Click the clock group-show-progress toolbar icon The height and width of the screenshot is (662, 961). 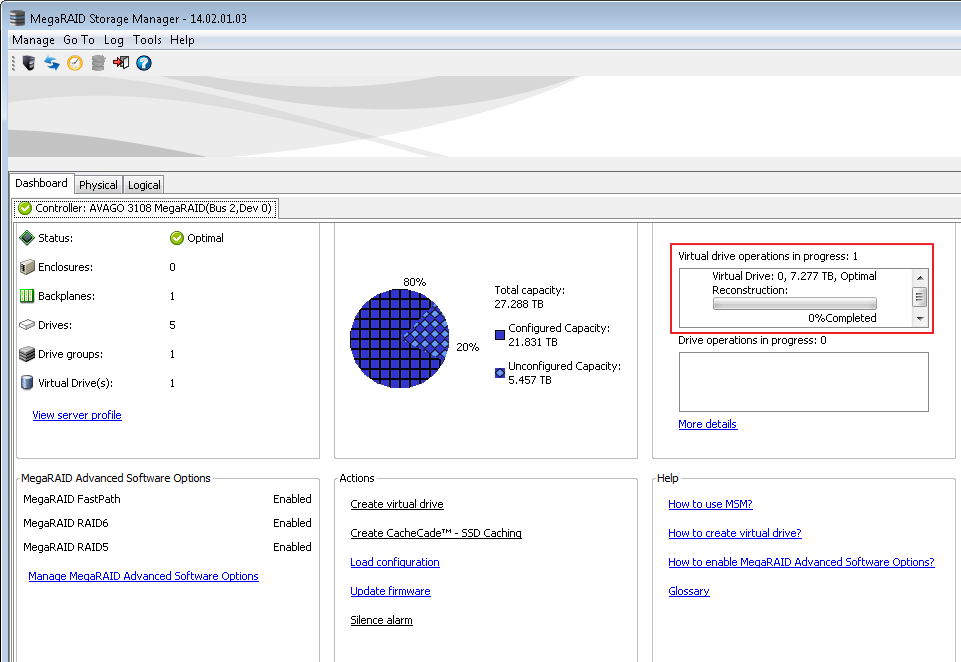click(75, 63)
